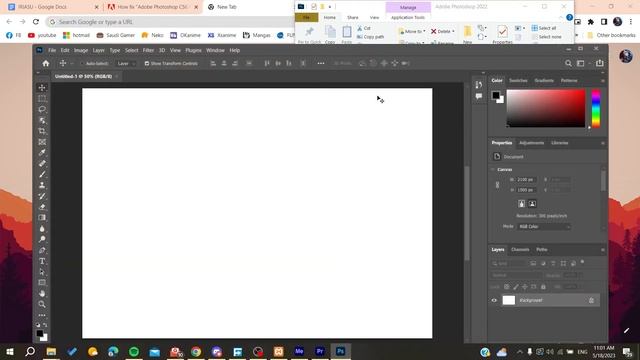
Task: Open the Window menu
Action: click(x=215, y=50)
